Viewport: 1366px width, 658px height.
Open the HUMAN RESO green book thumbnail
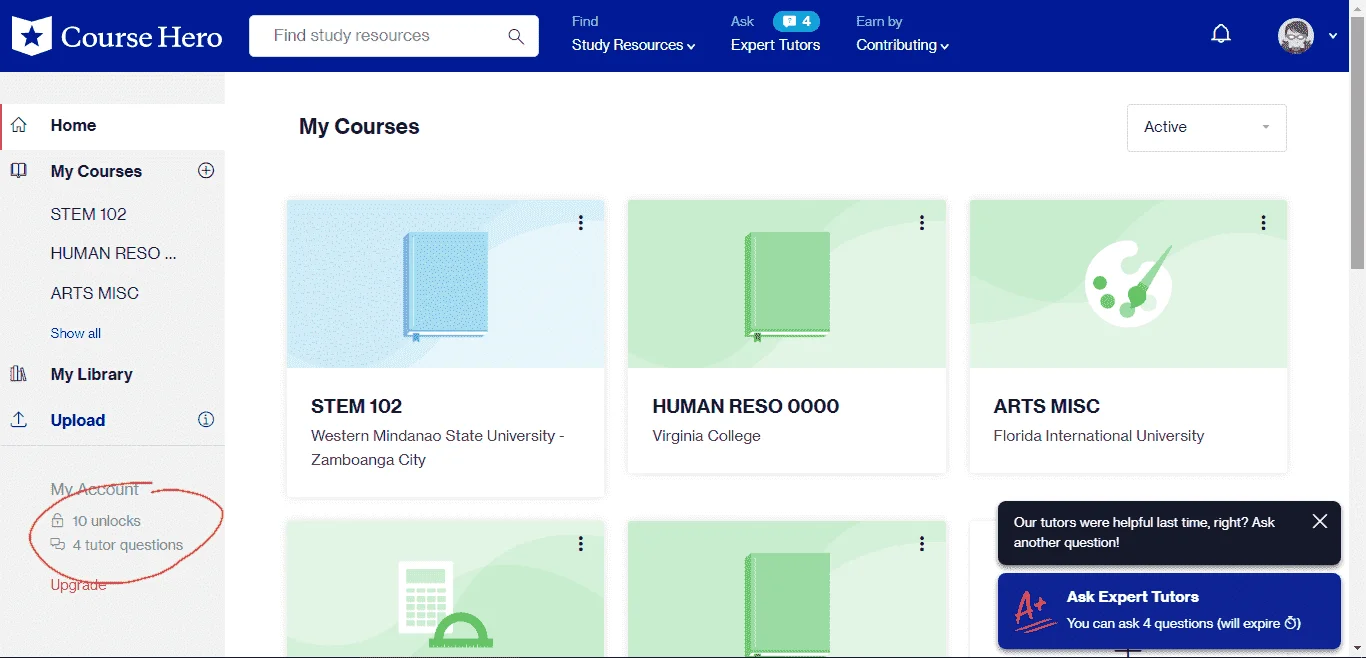pyautogui.click(x=787, y=284)
